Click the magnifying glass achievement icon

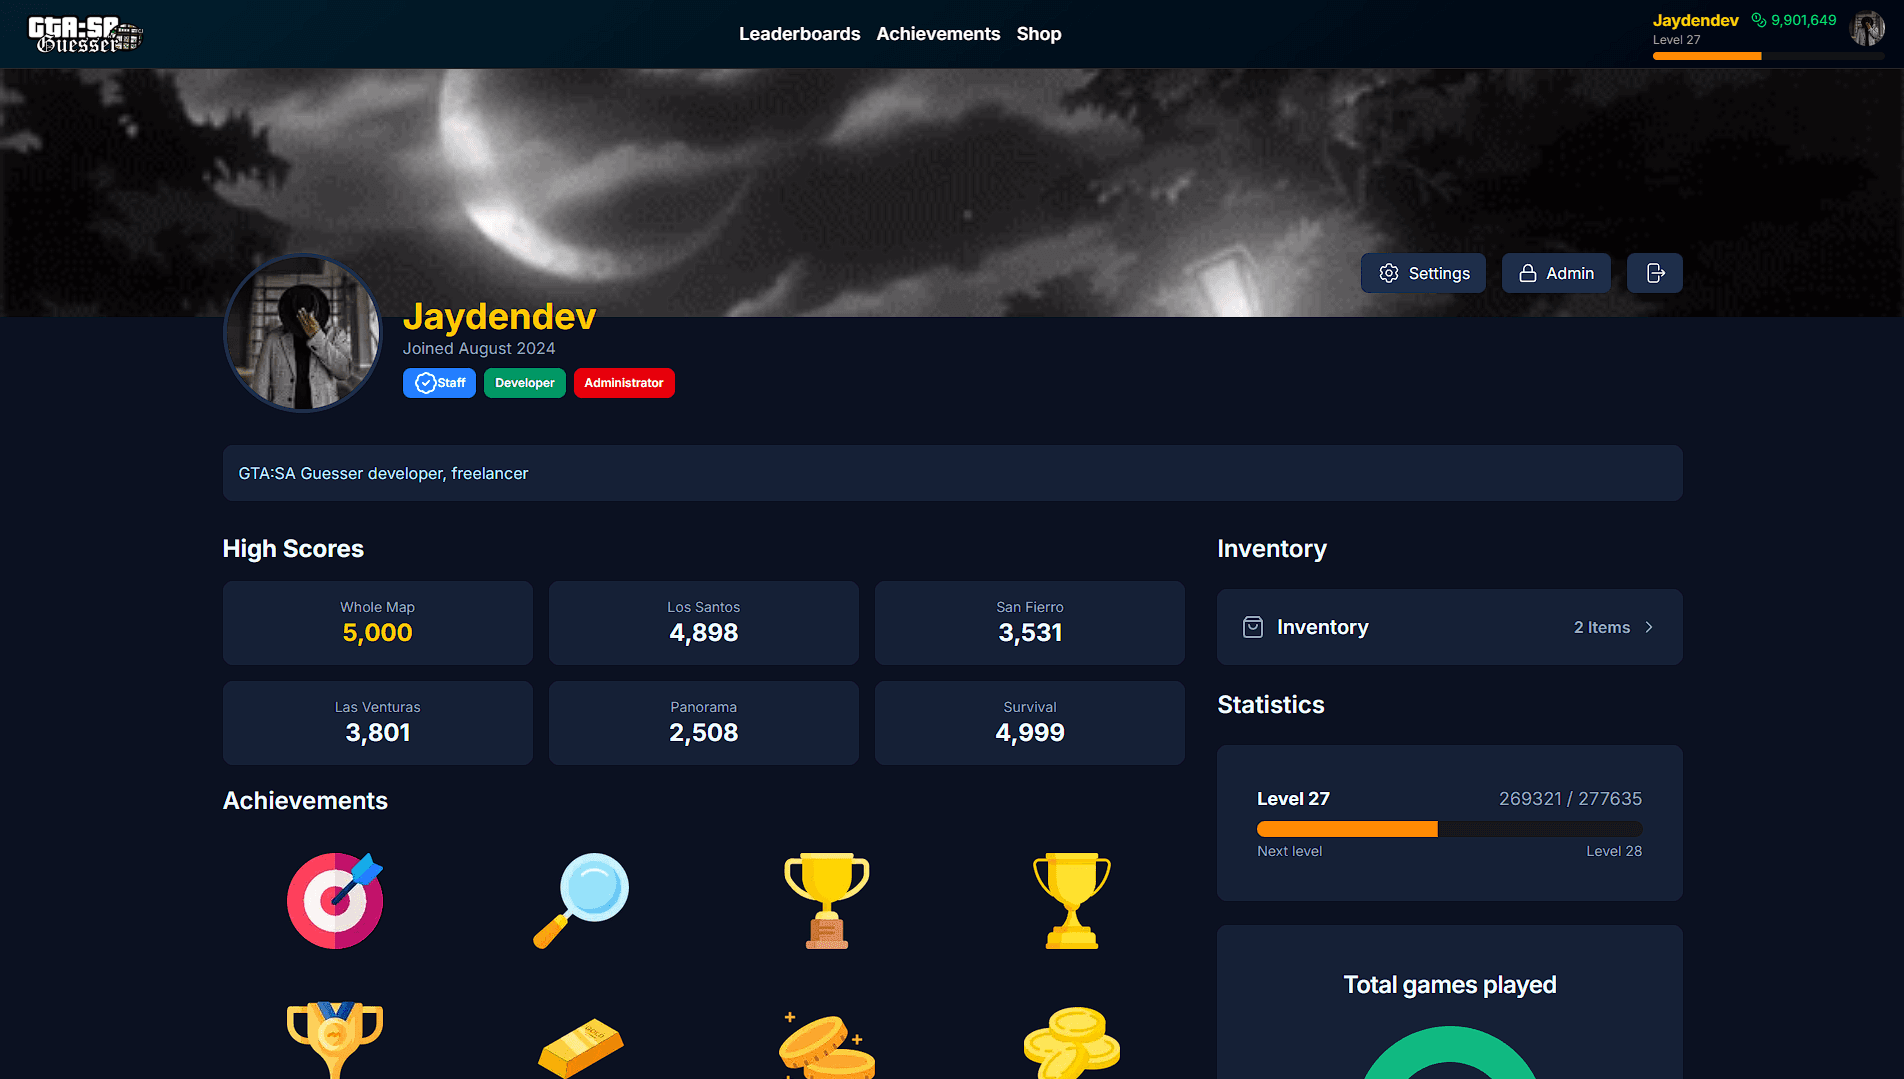click(x=581, y=900)
